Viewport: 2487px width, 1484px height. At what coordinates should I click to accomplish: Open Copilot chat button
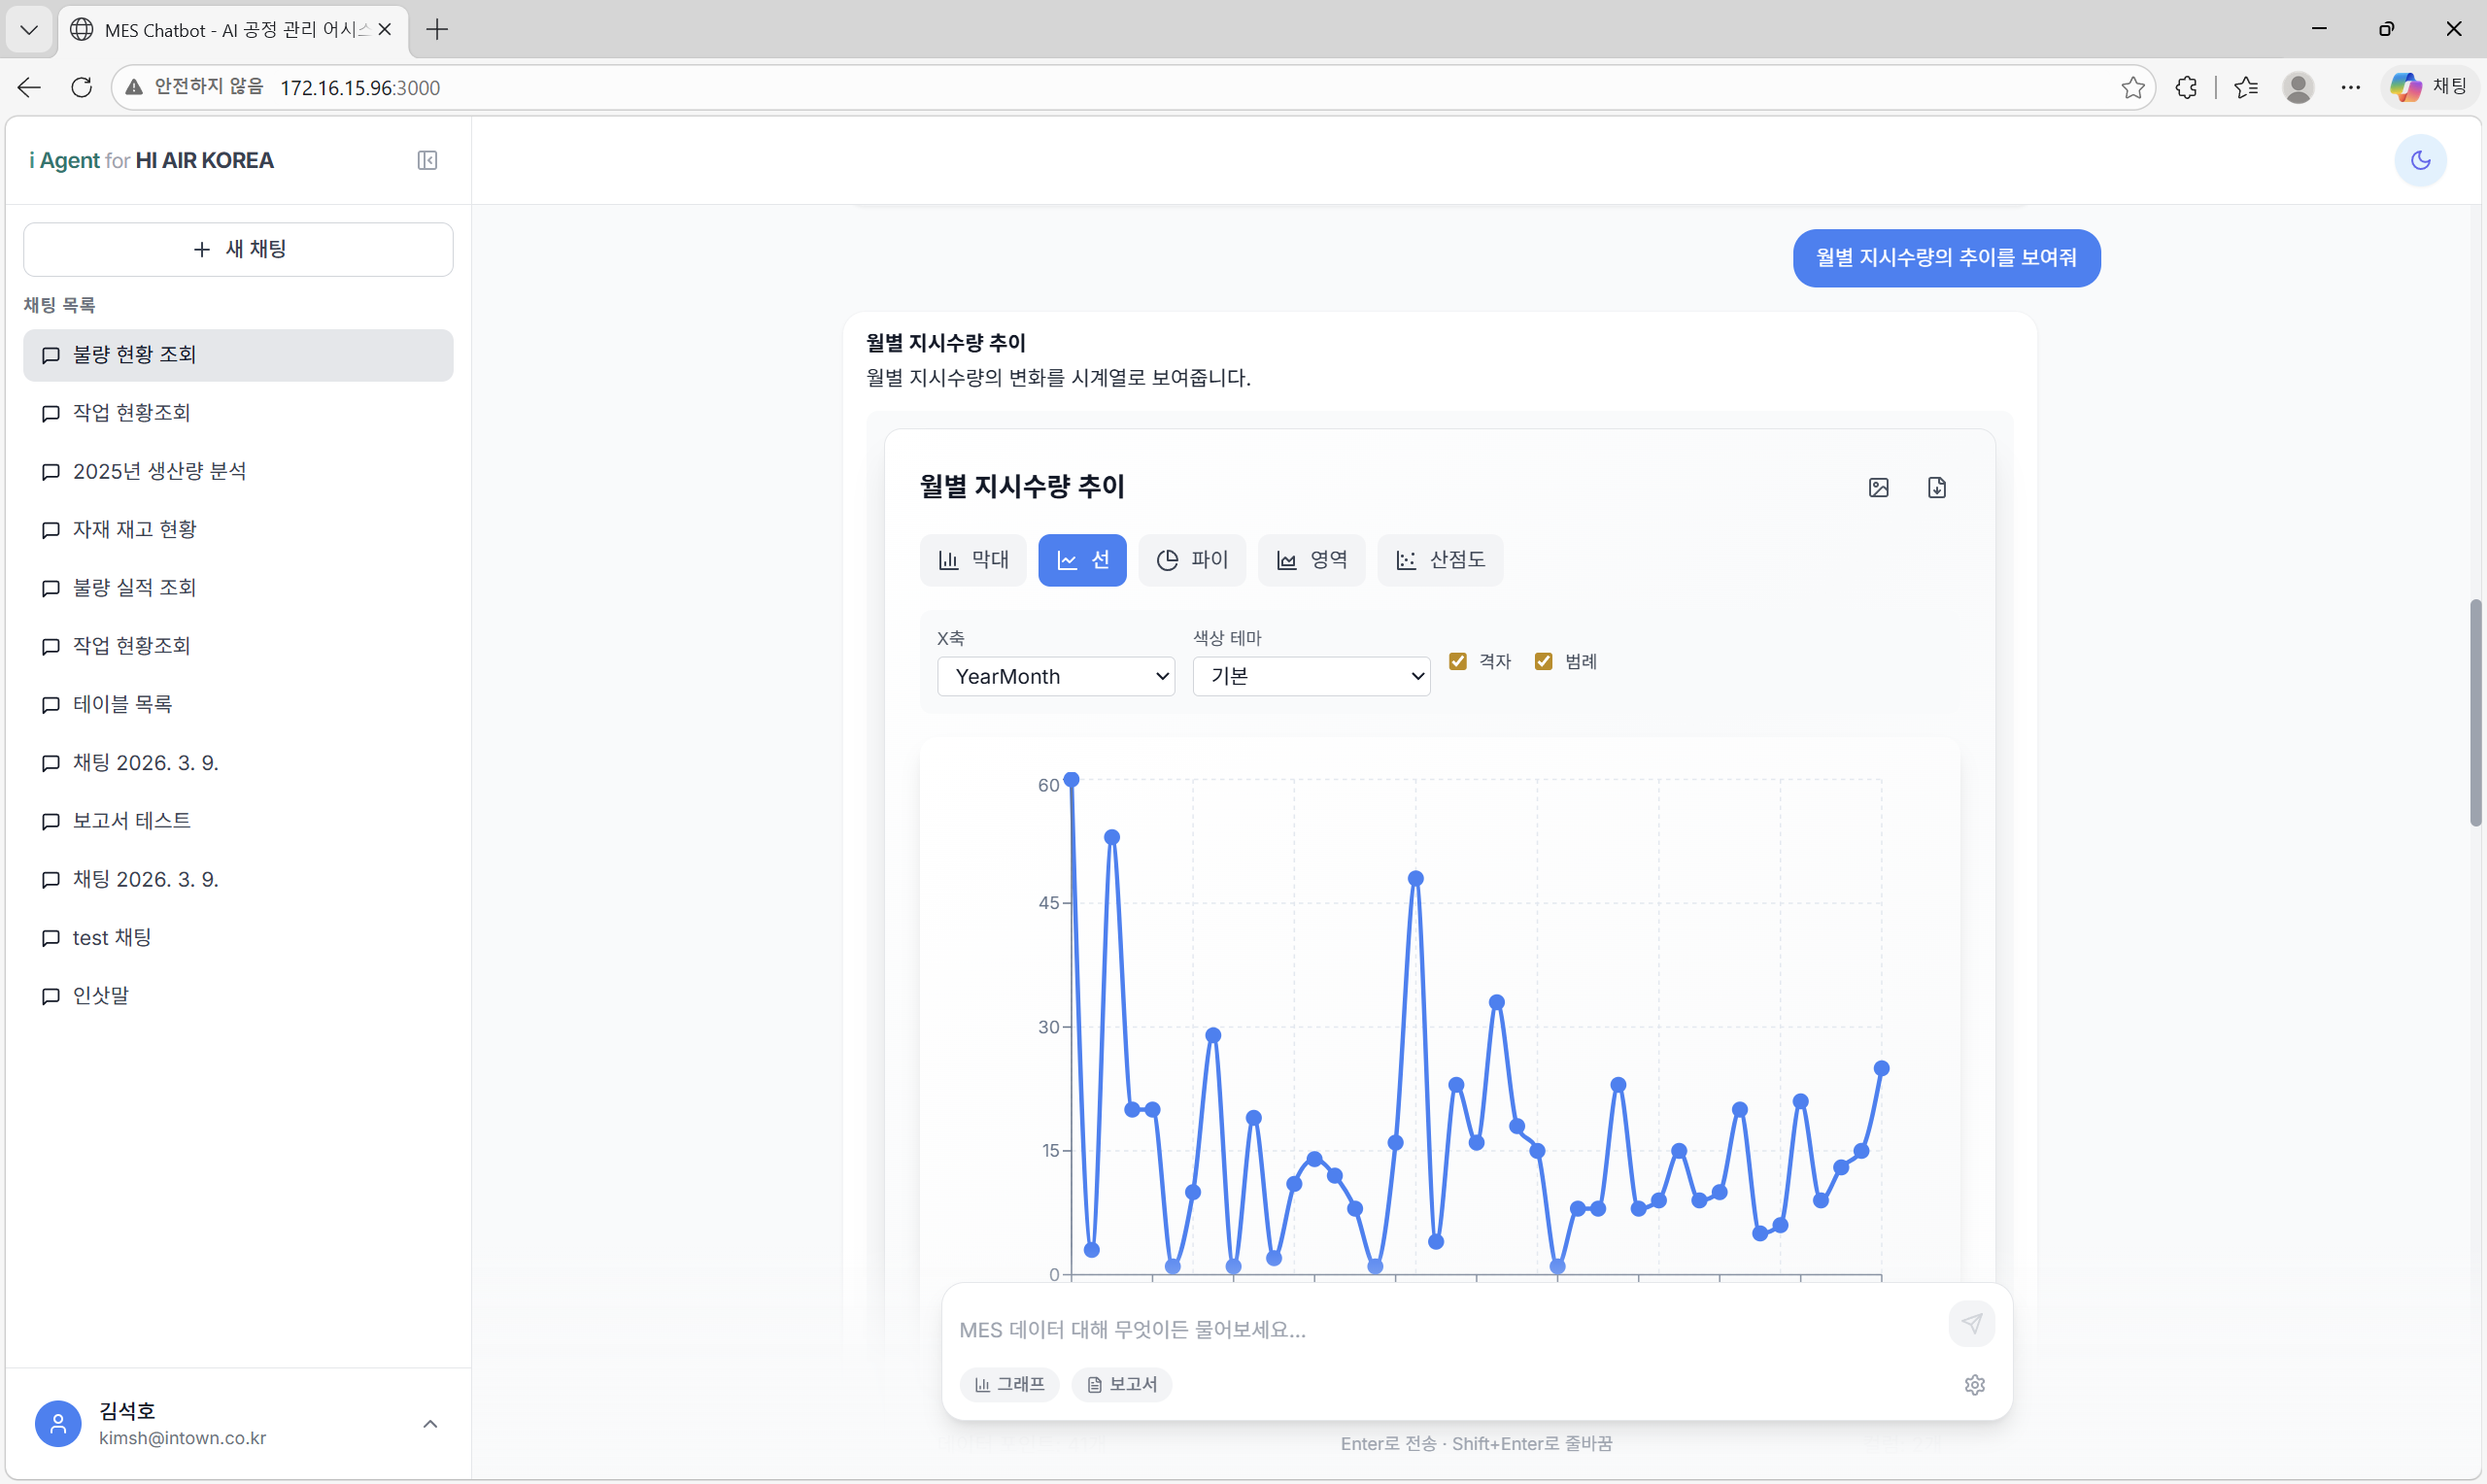tap(2429, 87)
